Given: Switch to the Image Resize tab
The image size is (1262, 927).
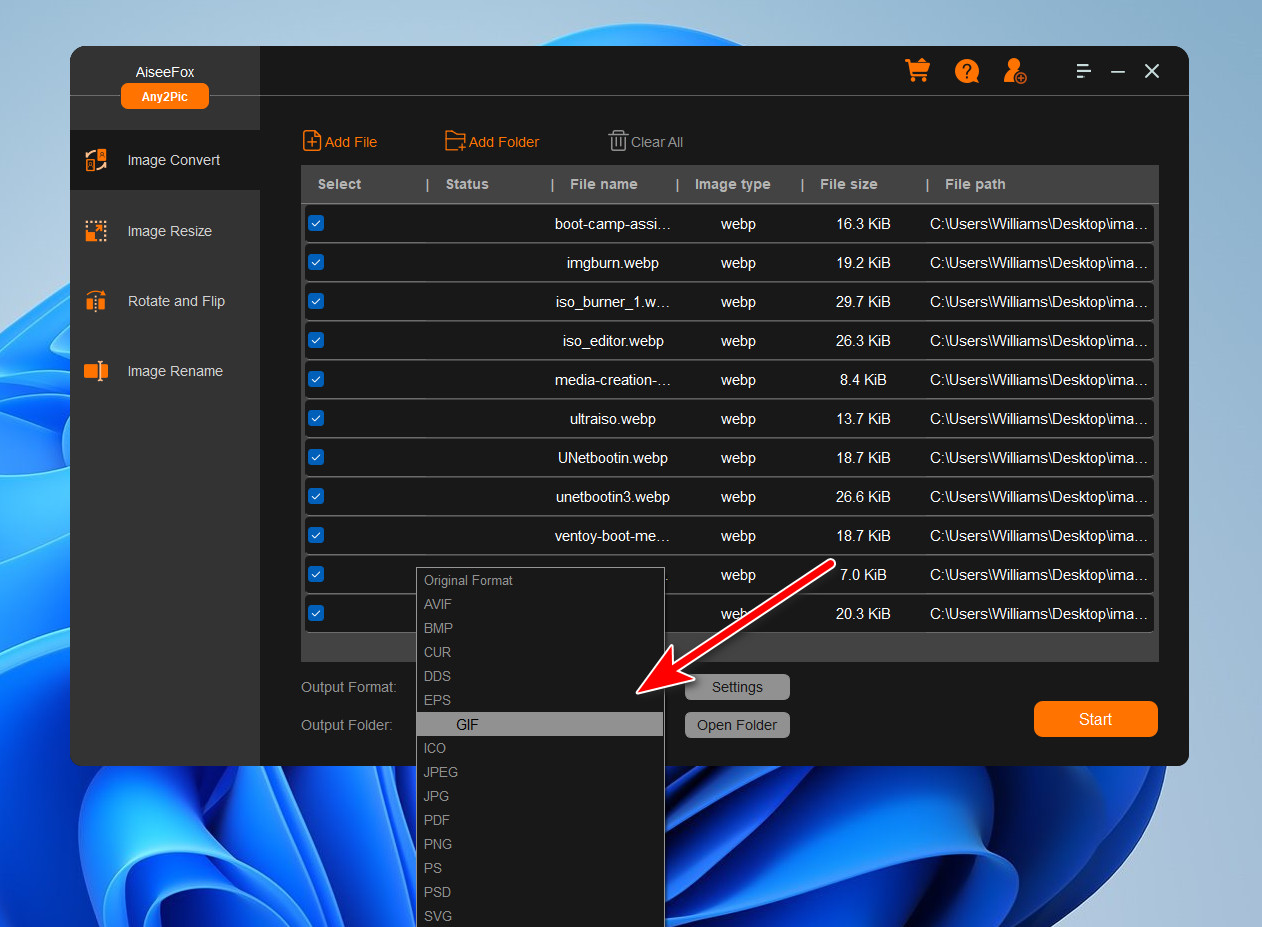Looking at the screenshot, I should (x=165, y=231).
